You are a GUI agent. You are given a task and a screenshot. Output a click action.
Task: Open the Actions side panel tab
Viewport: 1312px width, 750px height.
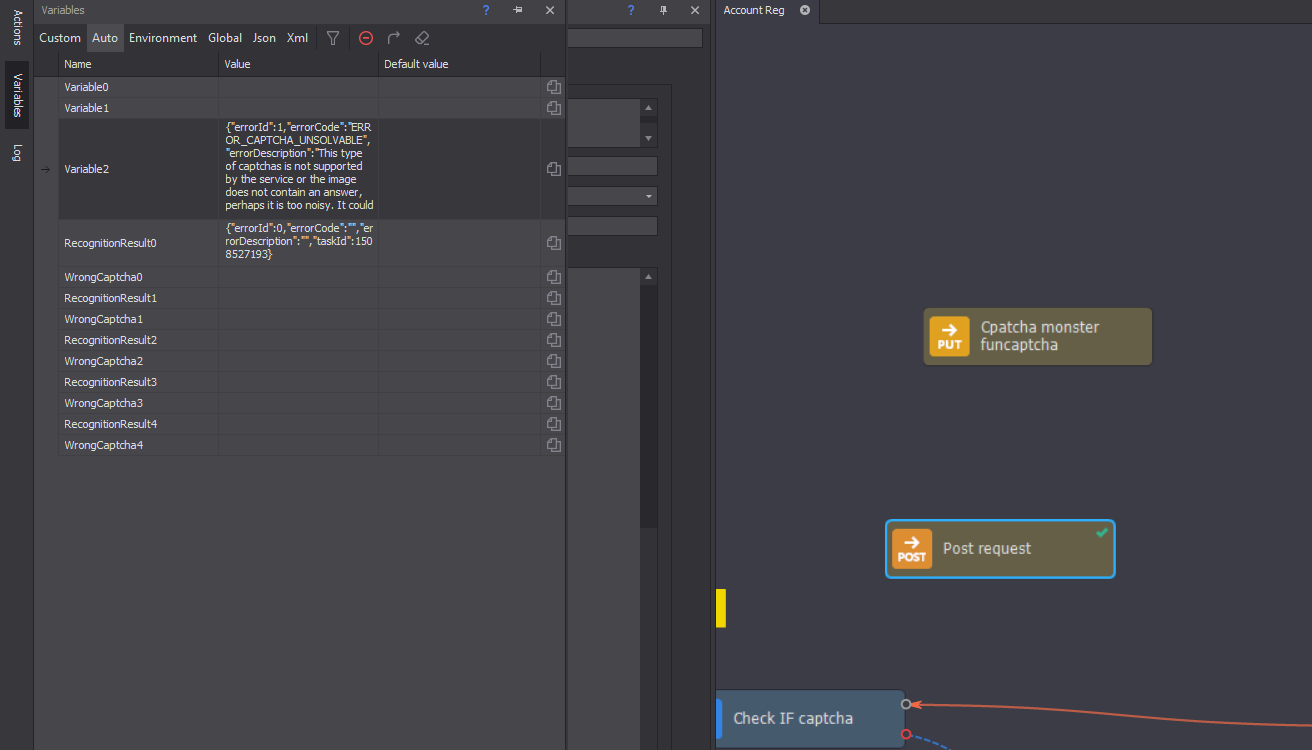(x=17, y=28)
